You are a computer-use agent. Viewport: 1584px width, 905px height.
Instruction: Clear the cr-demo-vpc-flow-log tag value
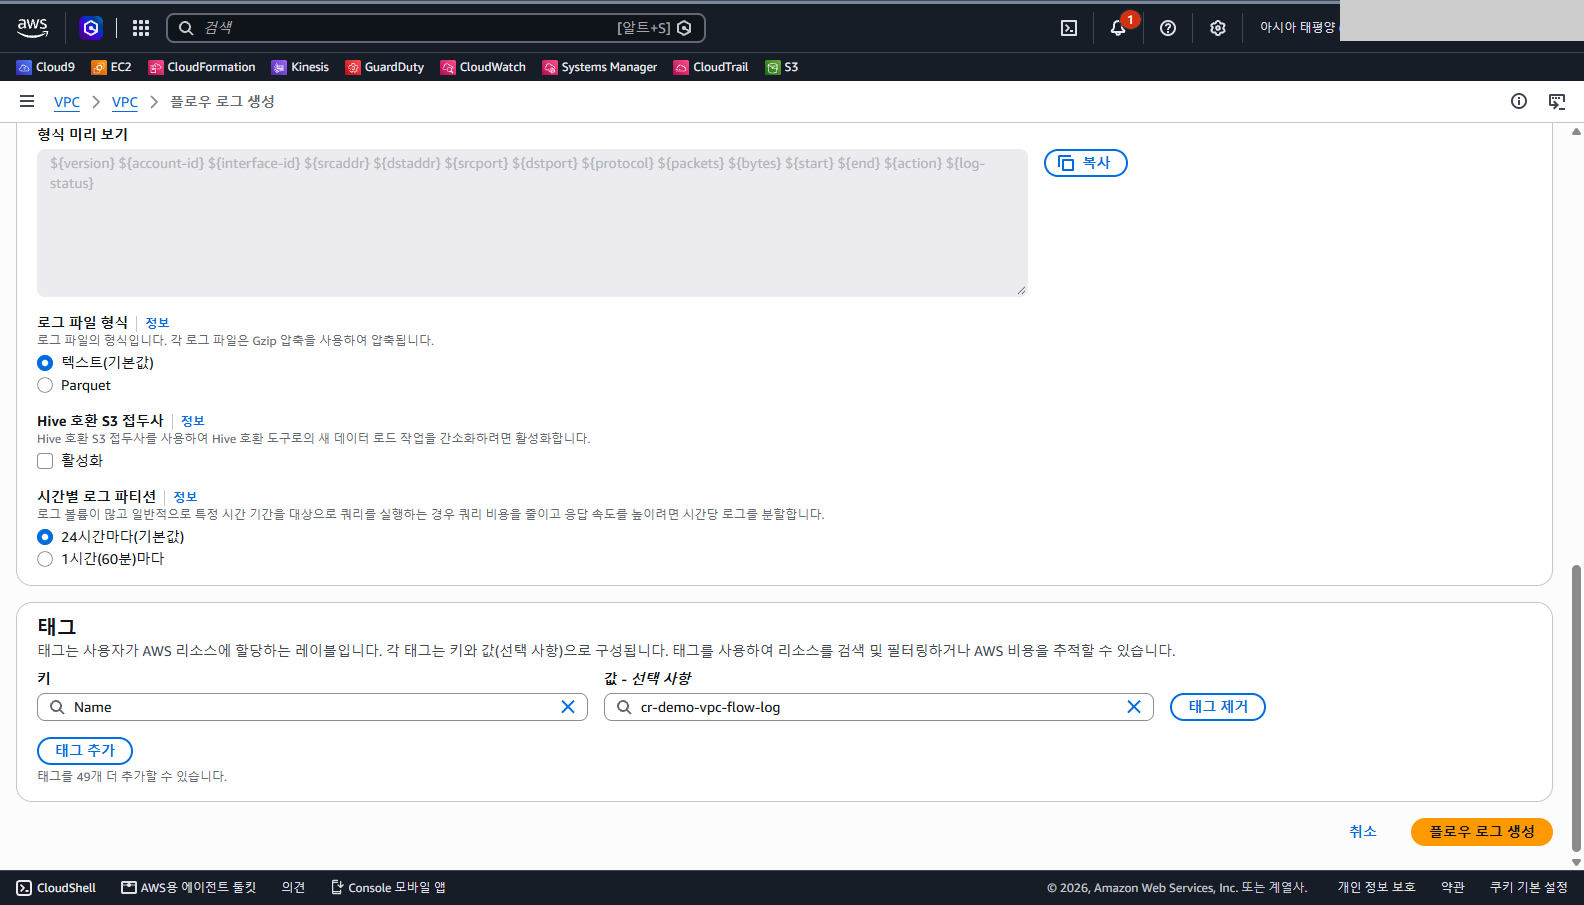[x=1134, y=707]
